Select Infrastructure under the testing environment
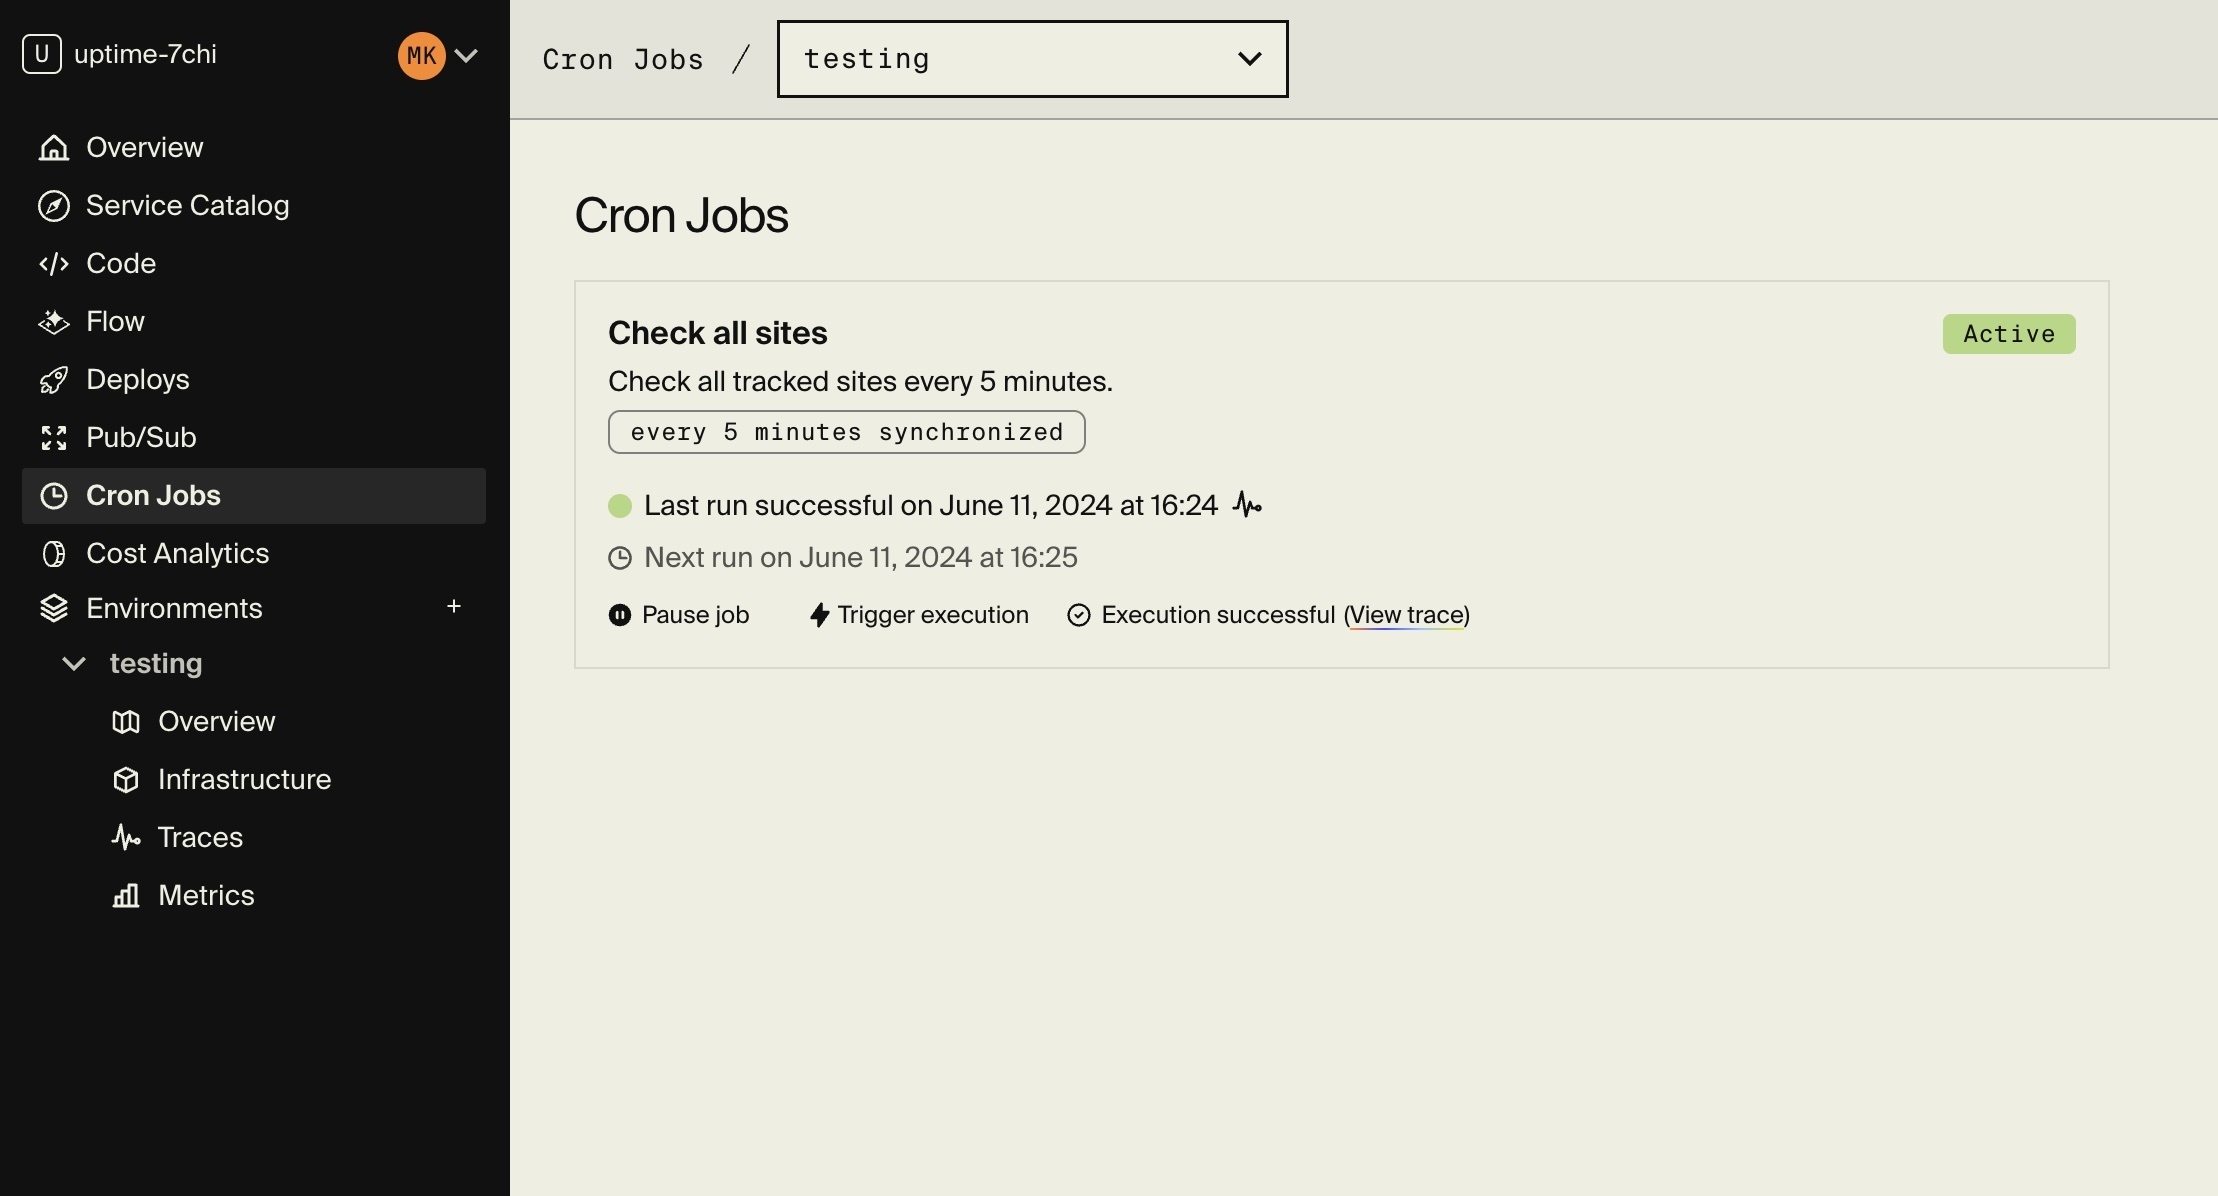Image resolution: width=2218 pixels, height=1196 pixels. coord(244,779)
